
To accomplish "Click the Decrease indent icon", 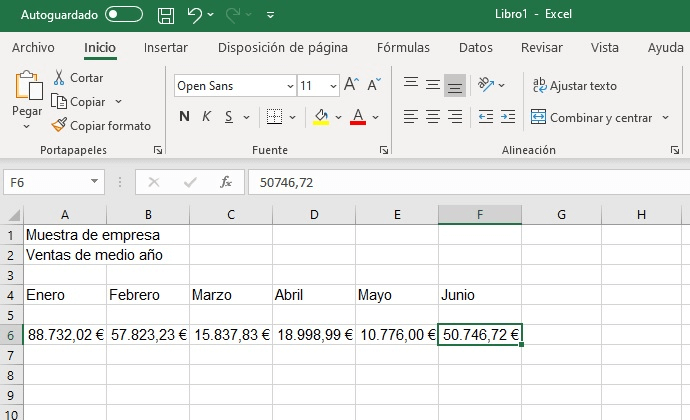I will click(486, 117).
